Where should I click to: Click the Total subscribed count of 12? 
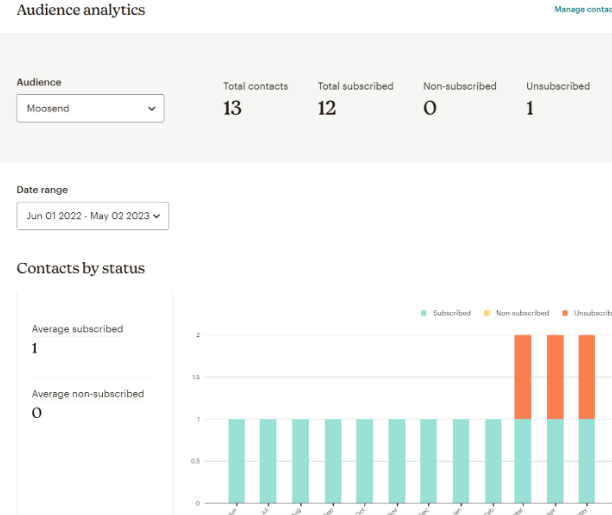[x=327, y=108]
